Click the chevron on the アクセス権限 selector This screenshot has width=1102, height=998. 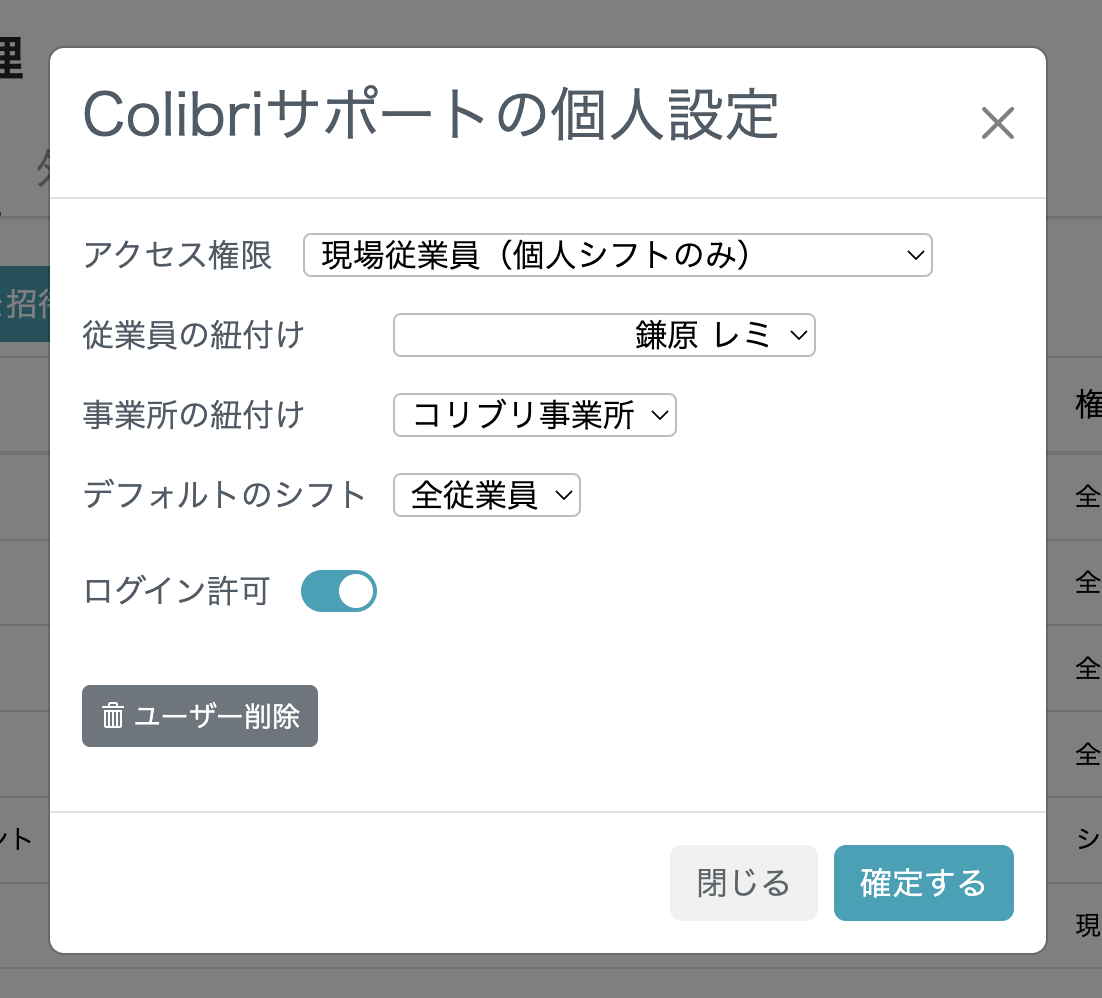913,255
